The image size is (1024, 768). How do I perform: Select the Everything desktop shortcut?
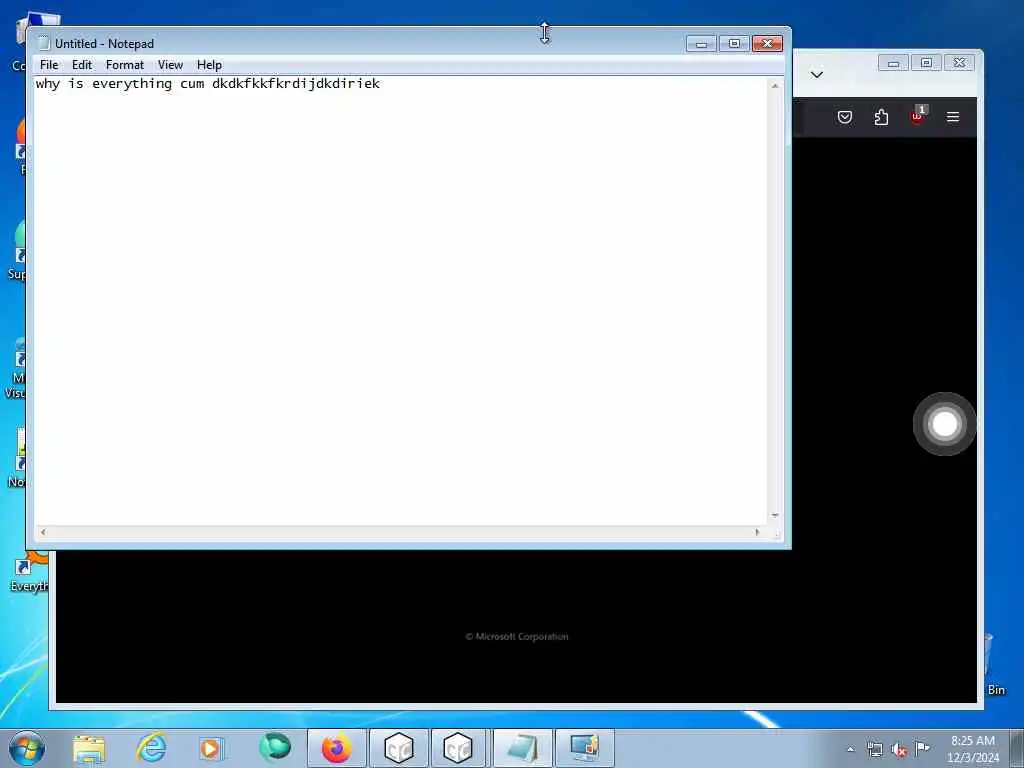[29, 573]
